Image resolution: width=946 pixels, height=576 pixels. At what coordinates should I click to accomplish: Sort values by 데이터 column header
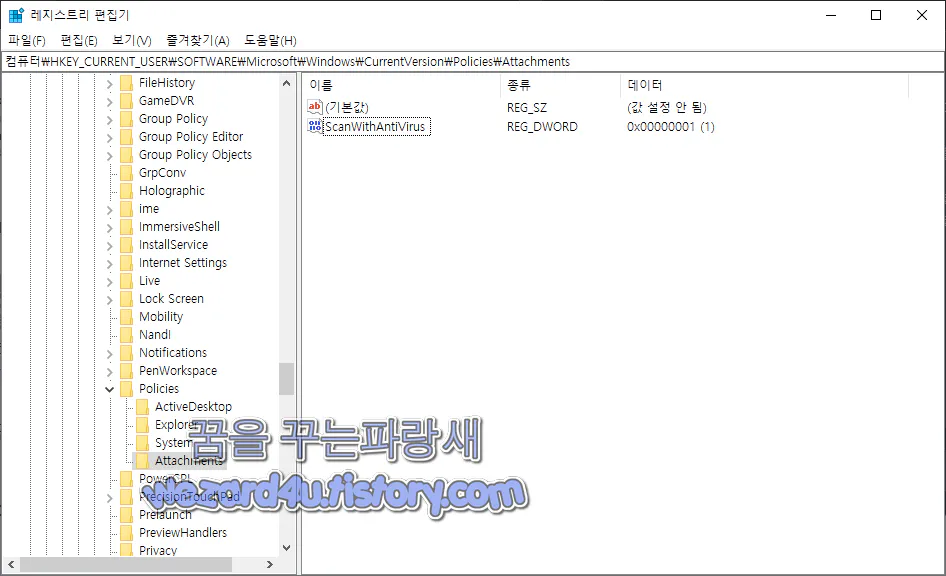tap(764, 85)
